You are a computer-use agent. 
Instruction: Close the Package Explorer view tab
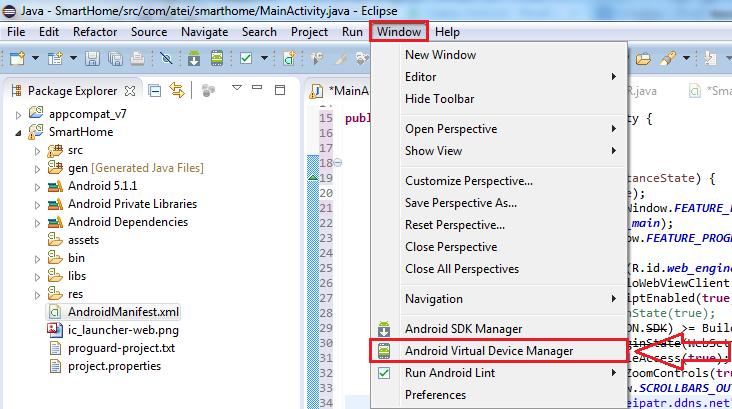(130, 91)
